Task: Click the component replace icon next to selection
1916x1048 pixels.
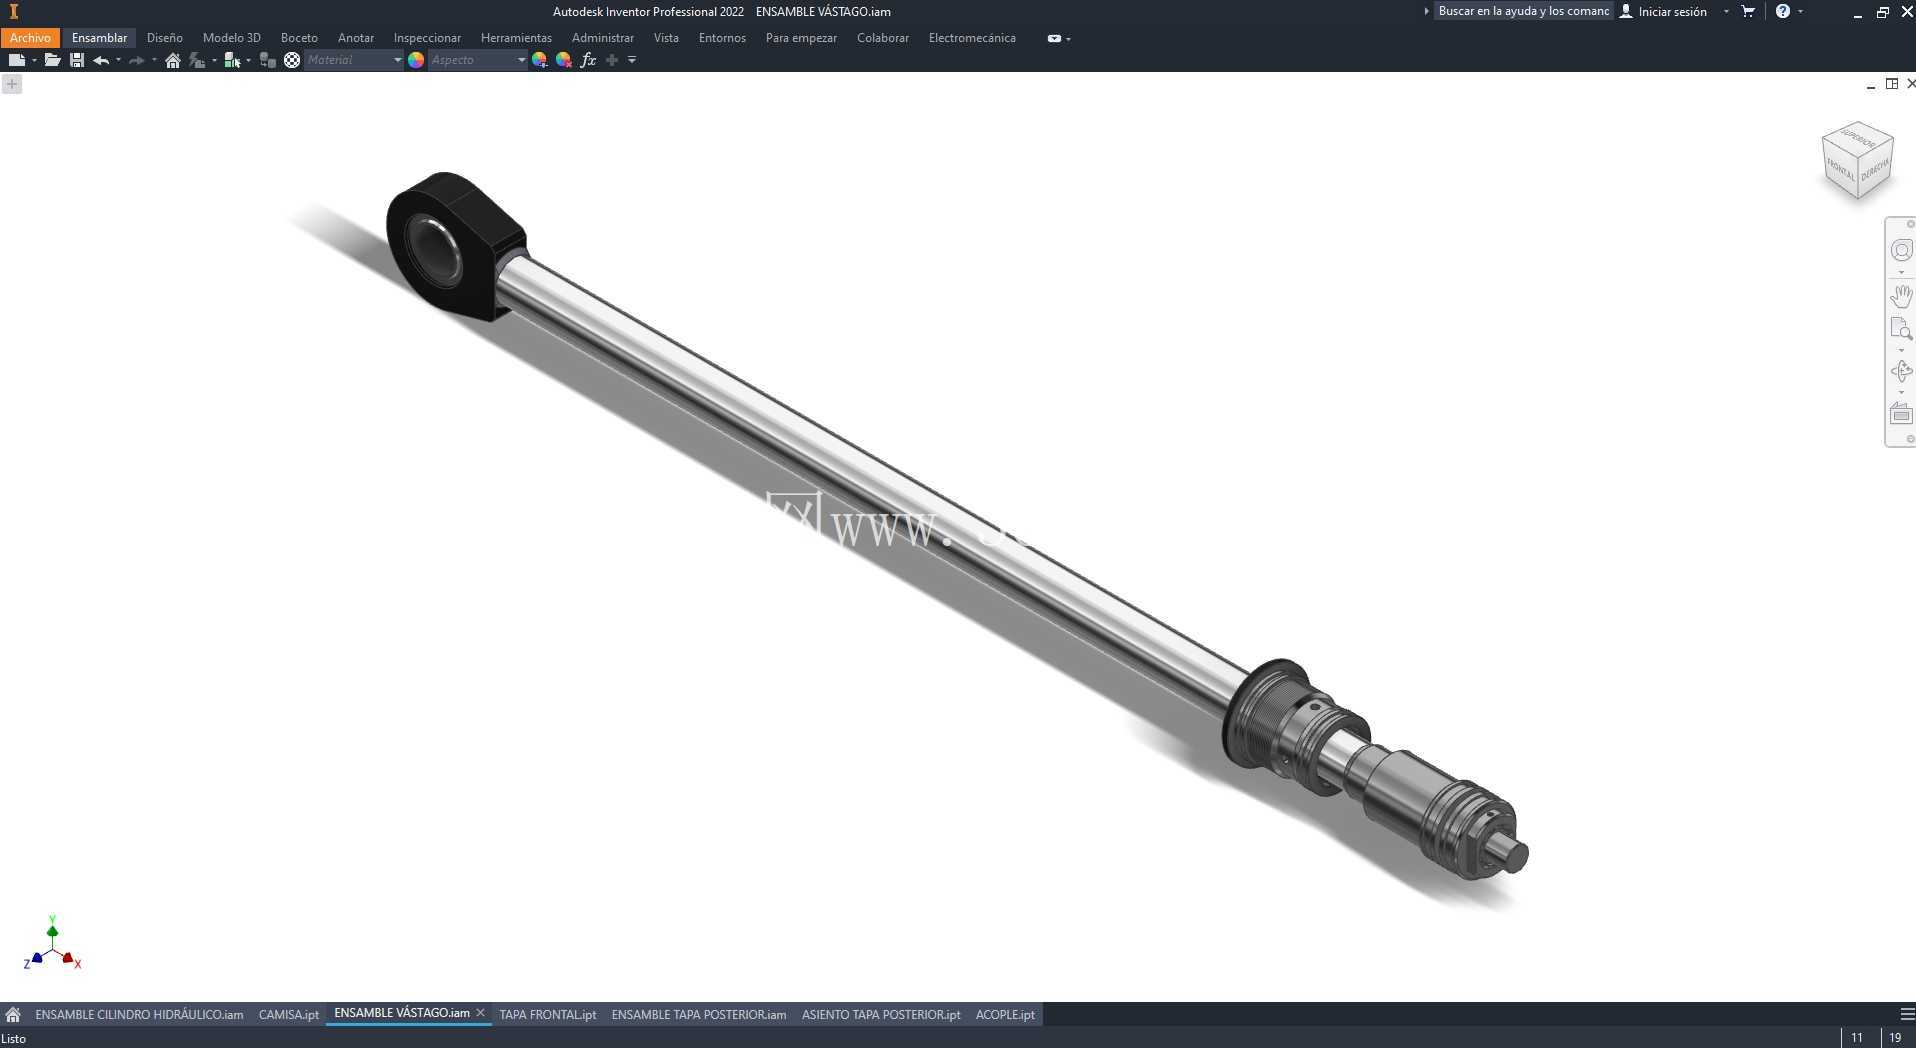Action: coord(267,60)
